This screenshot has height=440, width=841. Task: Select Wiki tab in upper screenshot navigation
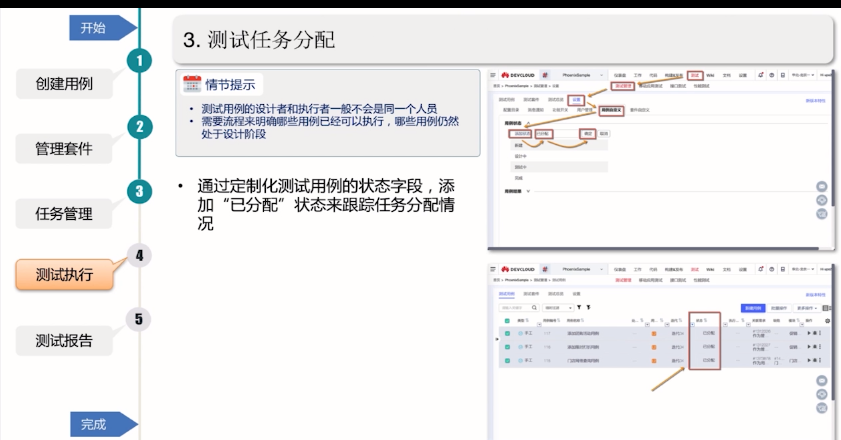[710, 75]
